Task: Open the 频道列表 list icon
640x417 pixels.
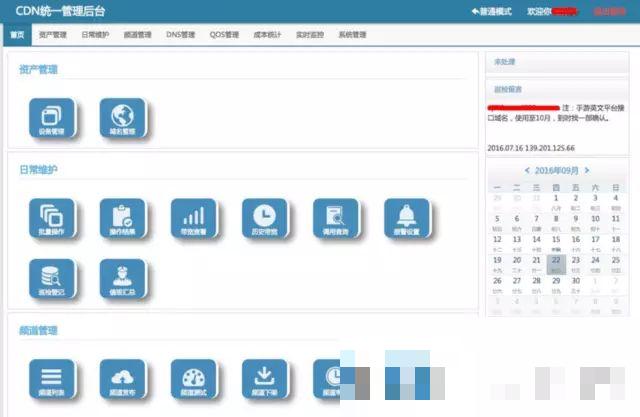Action: [52, 379]
